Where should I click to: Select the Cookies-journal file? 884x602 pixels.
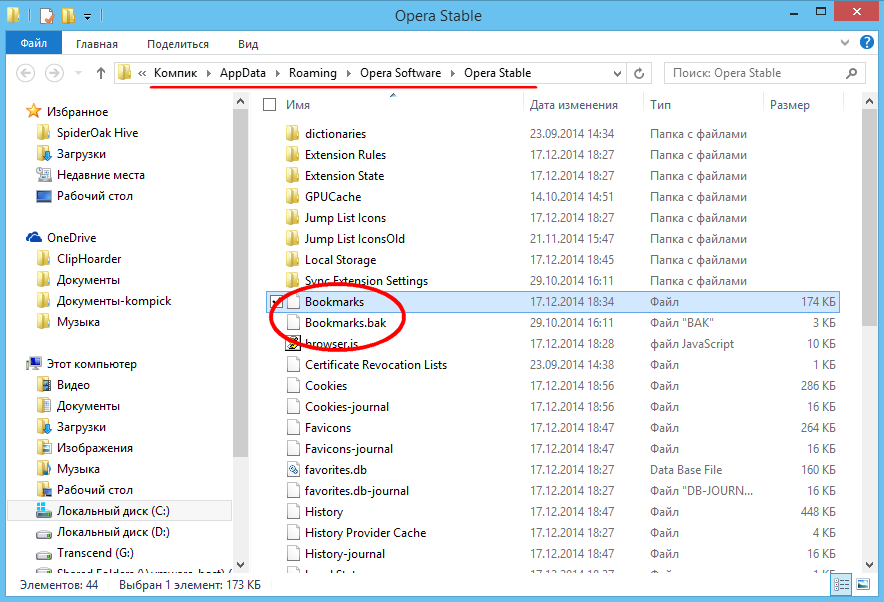coord(347,407)
